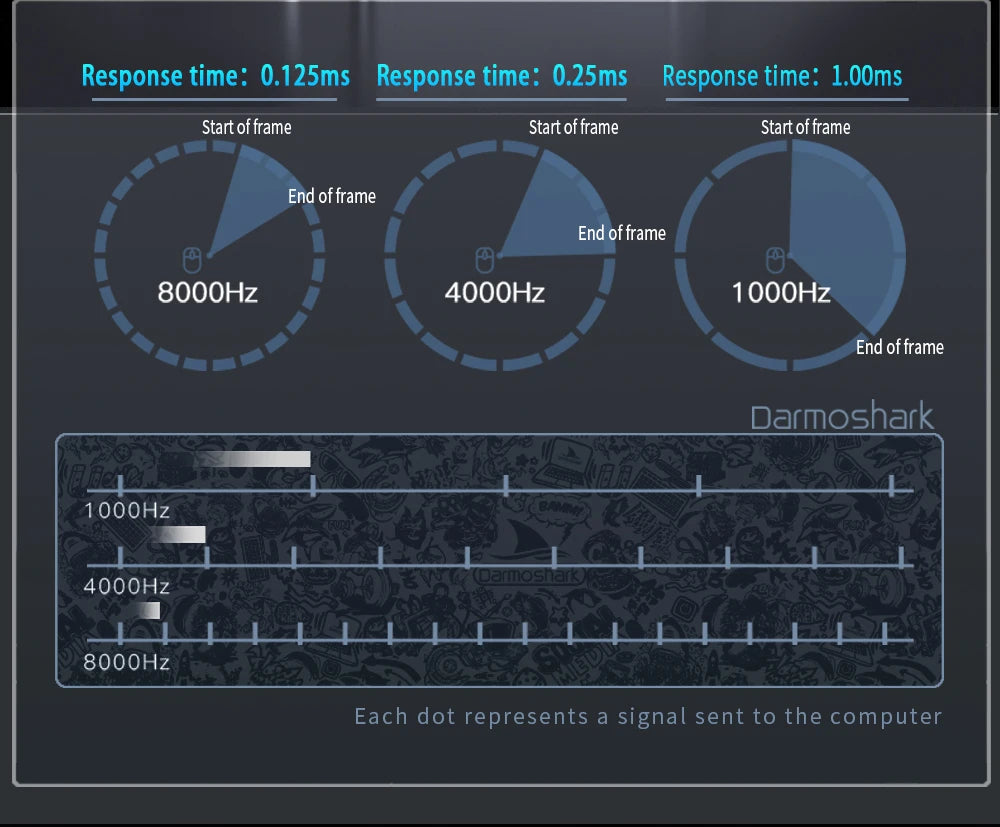Click End of frame beside the 8000Hz dial
Image resolution: width=1000 pixels, height=827 pixels.
[x=332, y=196]
